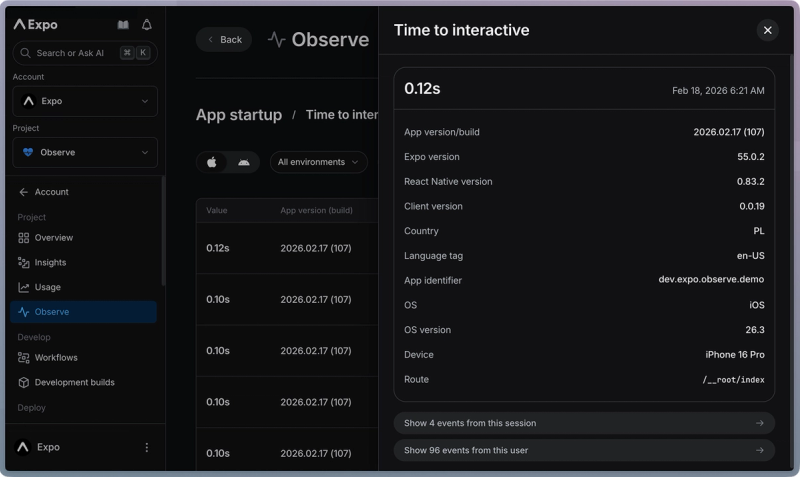Show 96 events from this user
Image resolution: width=800 pixels, height=477 pixels.
coord(584,450)
